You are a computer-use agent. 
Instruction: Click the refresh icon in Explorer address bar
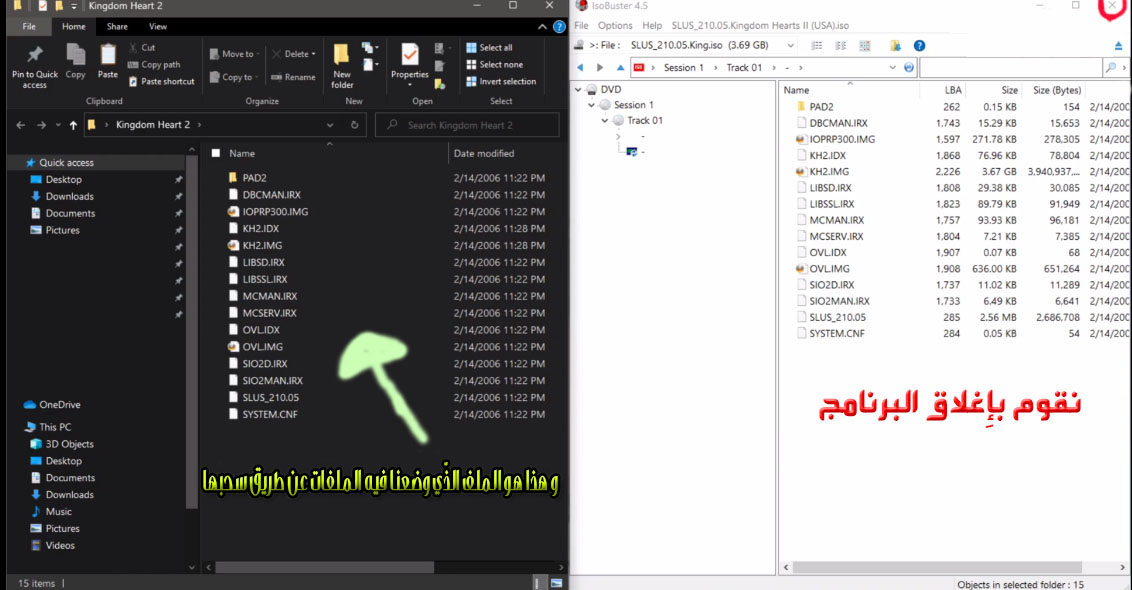[355, 125]
